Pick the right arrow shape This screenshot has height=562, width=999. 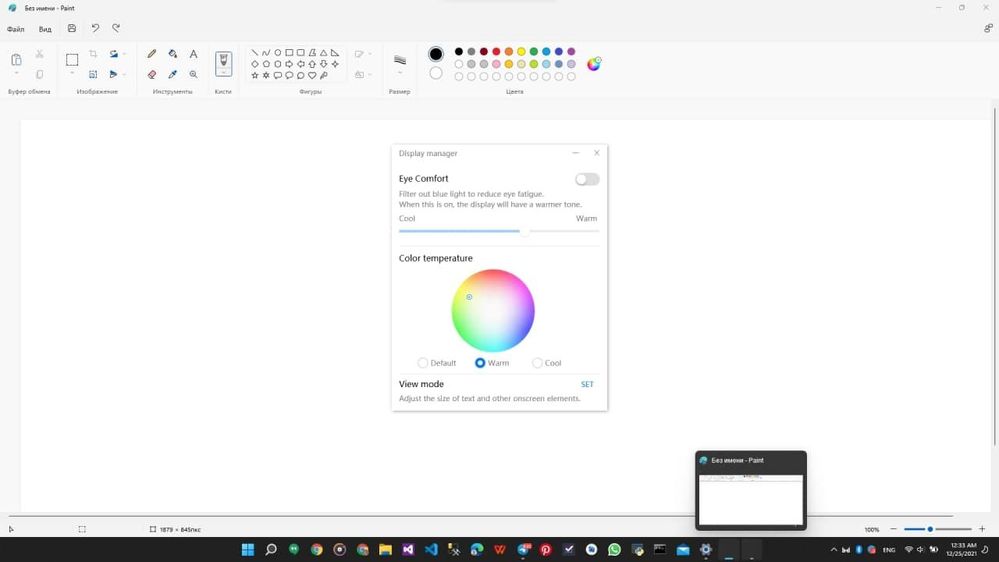click(x=289, y=64)
